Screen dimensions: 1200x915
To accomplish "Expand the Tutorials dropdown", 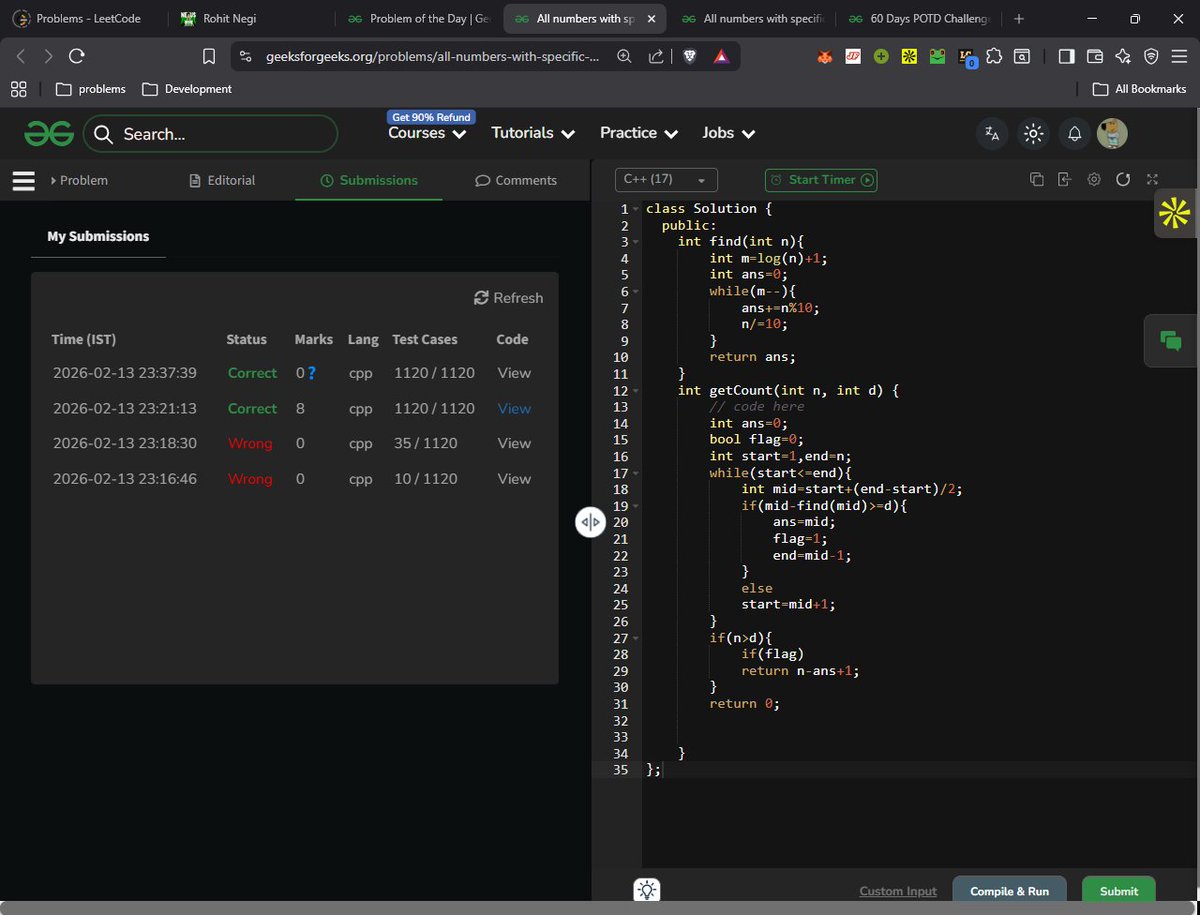I will pos(533,133).
